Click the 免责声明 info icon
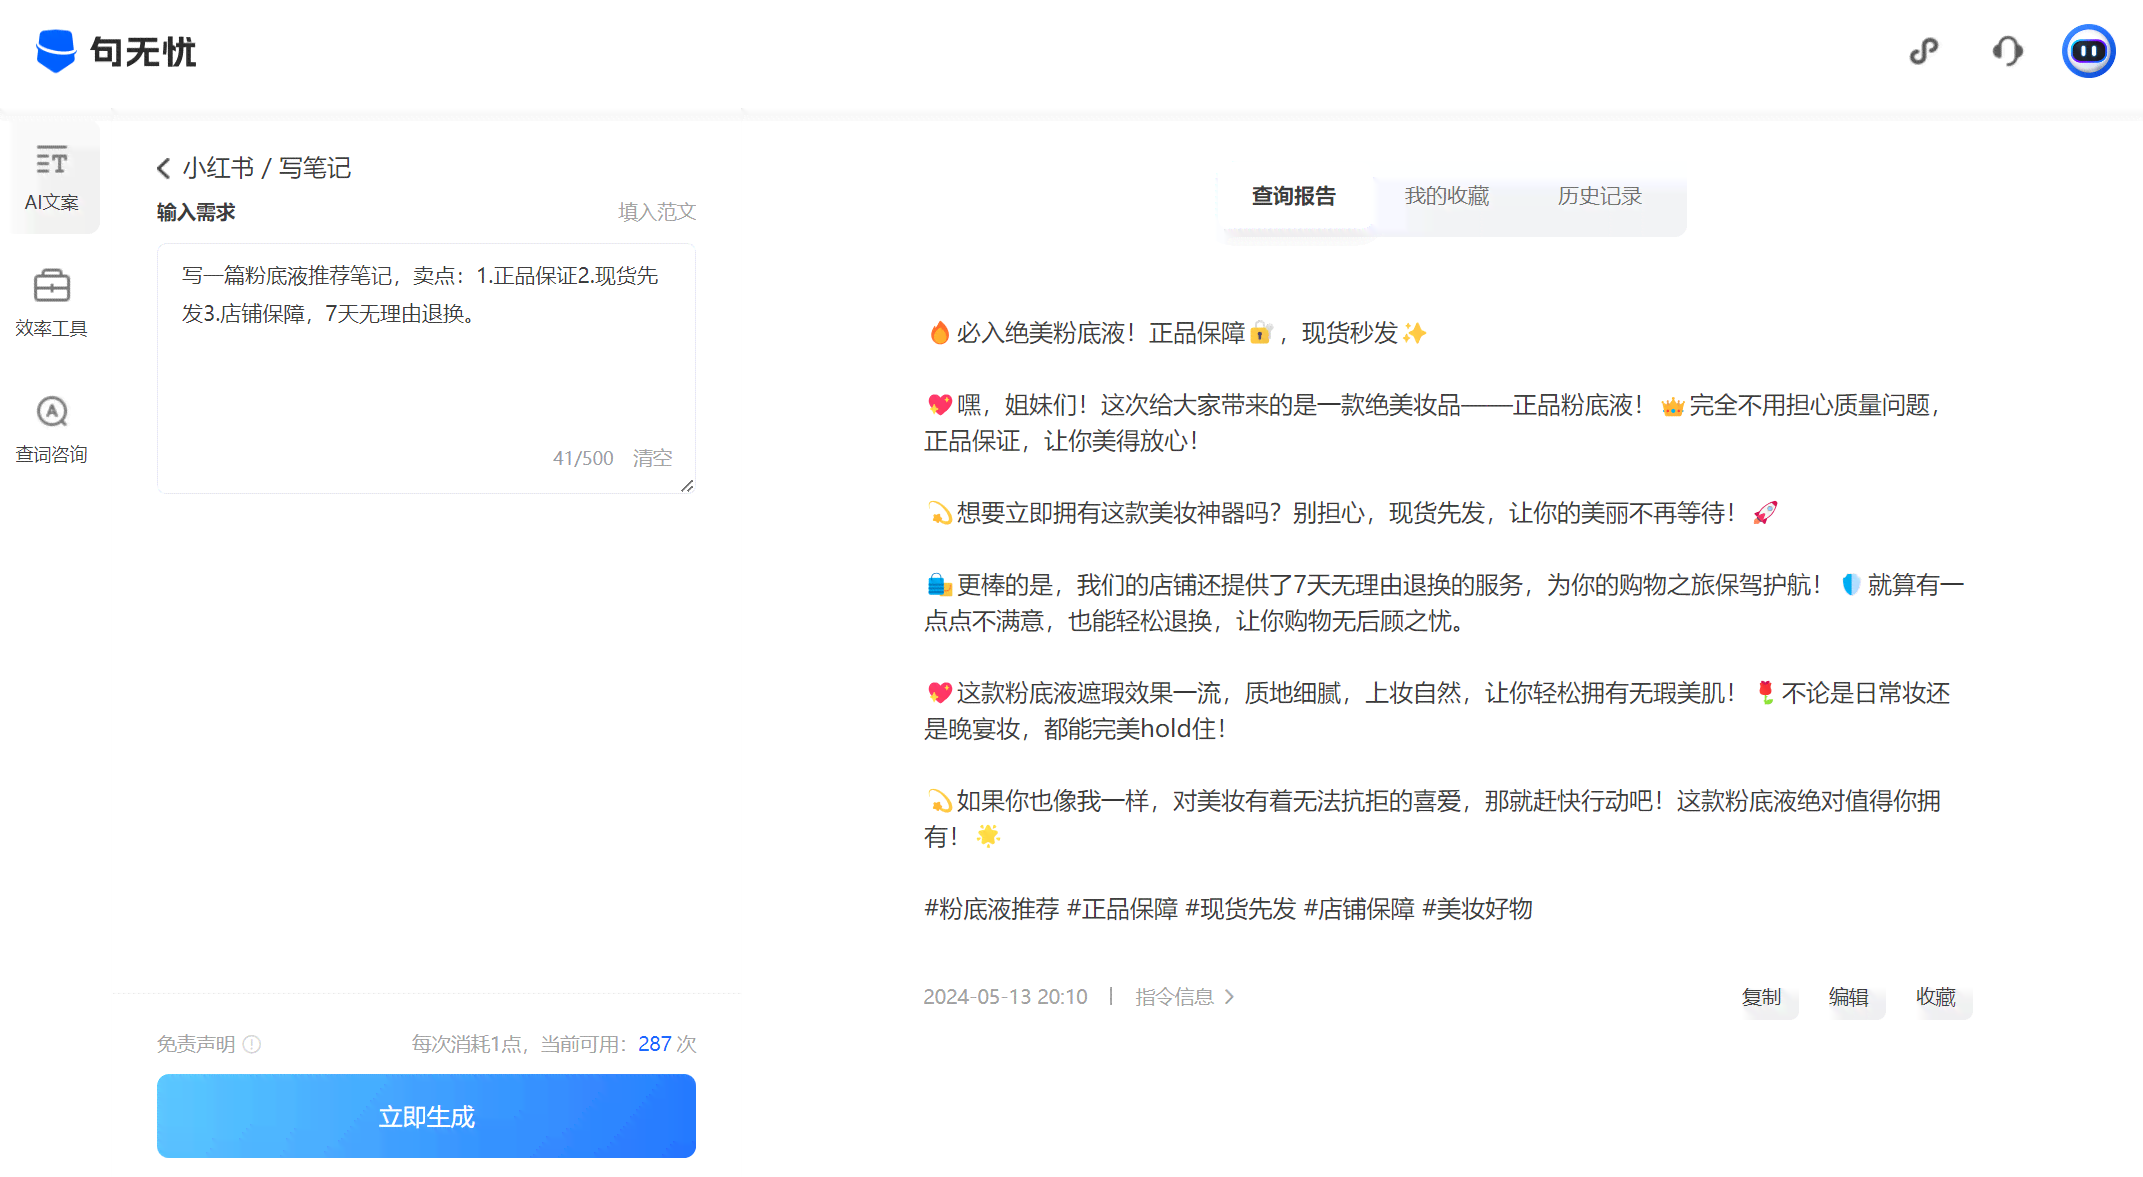The height and width of the screenshot is (1177, 2143). [252, 1044]
